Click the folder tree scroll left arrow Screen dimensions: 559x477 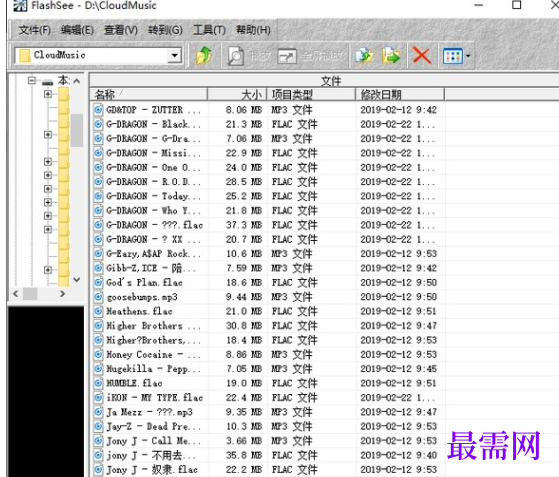pyautogui.click(x=16, y=294)
